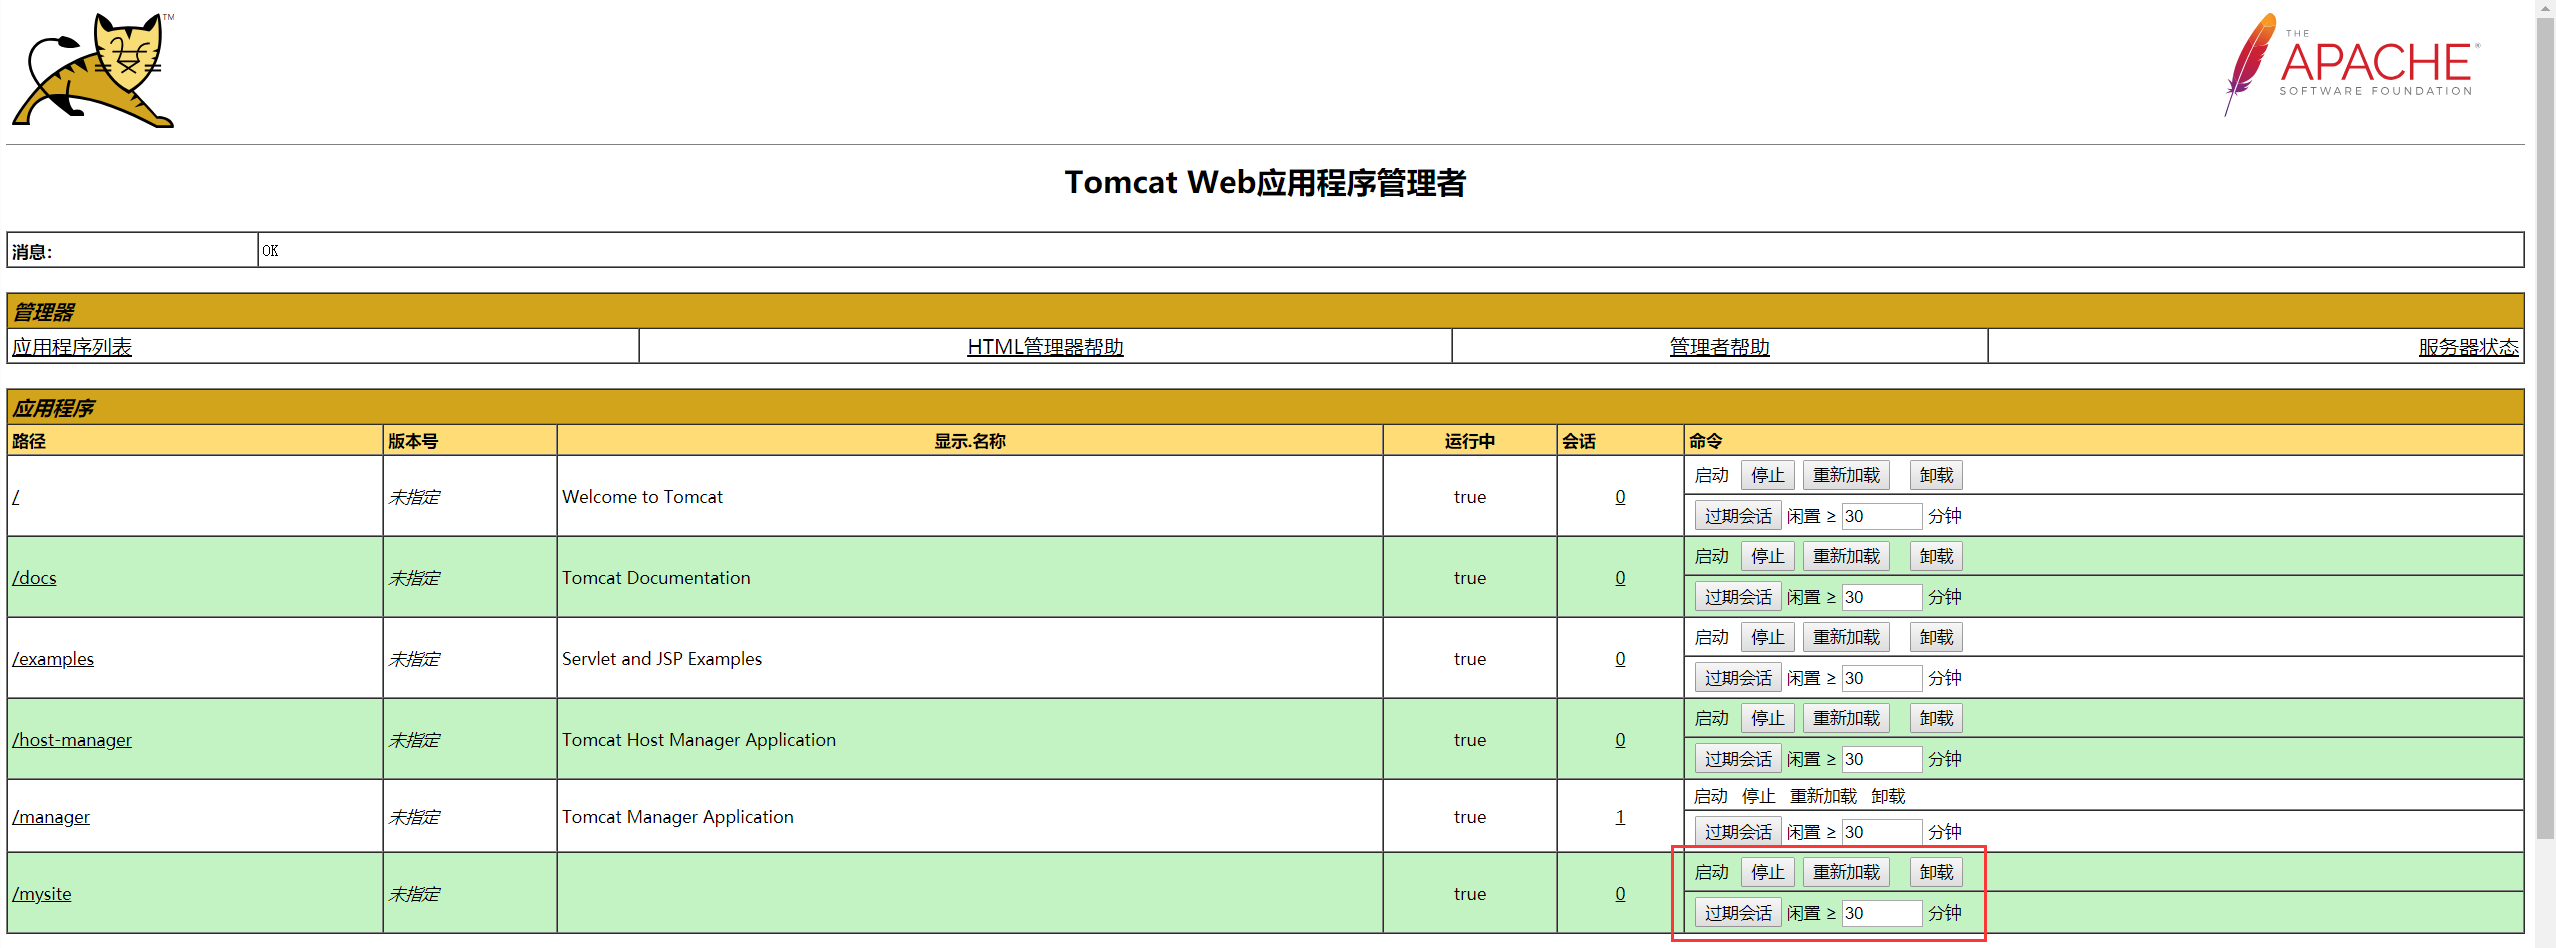This screenshot has width=2556, height=948.
Task: Expire sessions for /docs
Action: [x=1738, y=597]
